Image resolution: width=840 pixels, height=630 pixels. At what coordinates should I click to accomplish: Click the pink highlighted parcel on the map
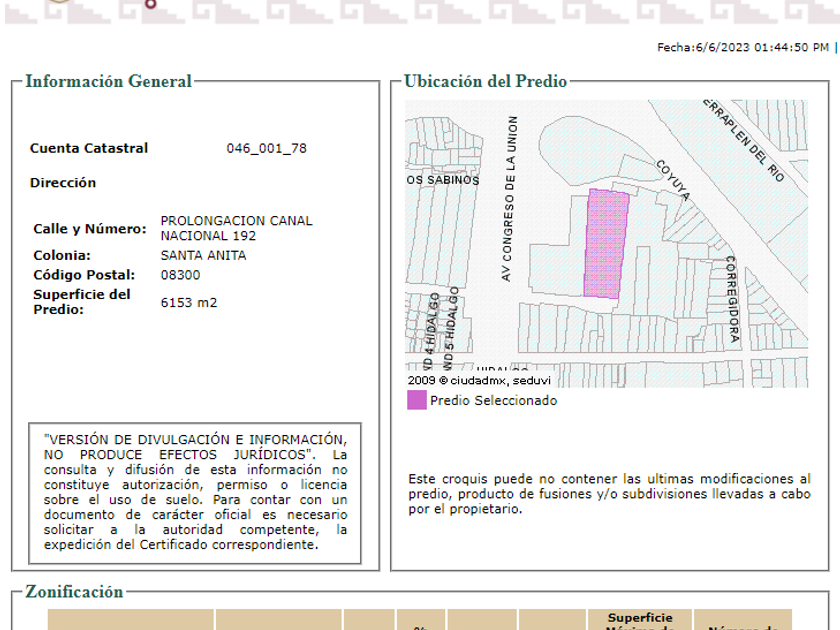(606, 244)
